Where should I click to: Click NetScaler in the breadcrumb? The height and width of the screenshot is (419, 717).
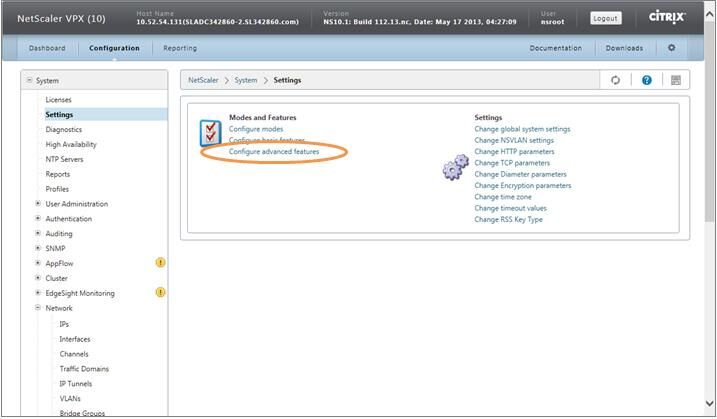click(x=203, y=80)
